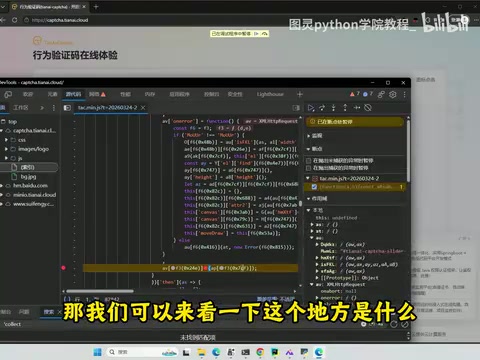Click the debugger pane vertical scrollbar
480x360 pixels.
coord(408,150)
